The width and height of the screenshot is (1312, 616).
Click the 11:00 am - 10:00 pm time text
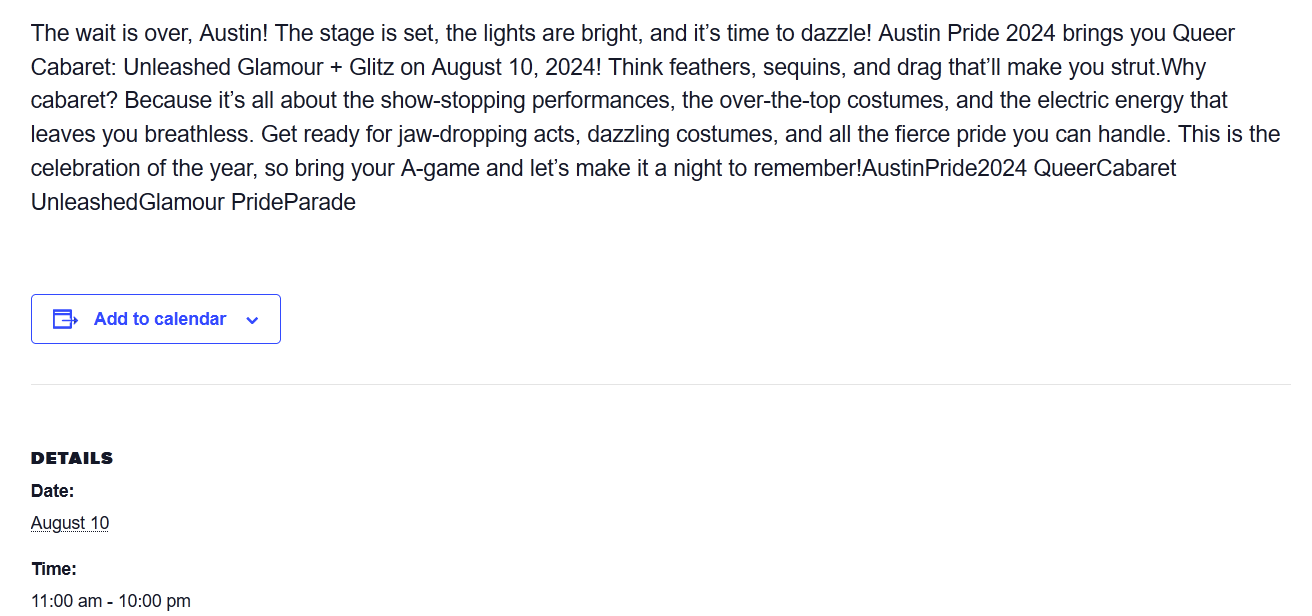point(111,601)
